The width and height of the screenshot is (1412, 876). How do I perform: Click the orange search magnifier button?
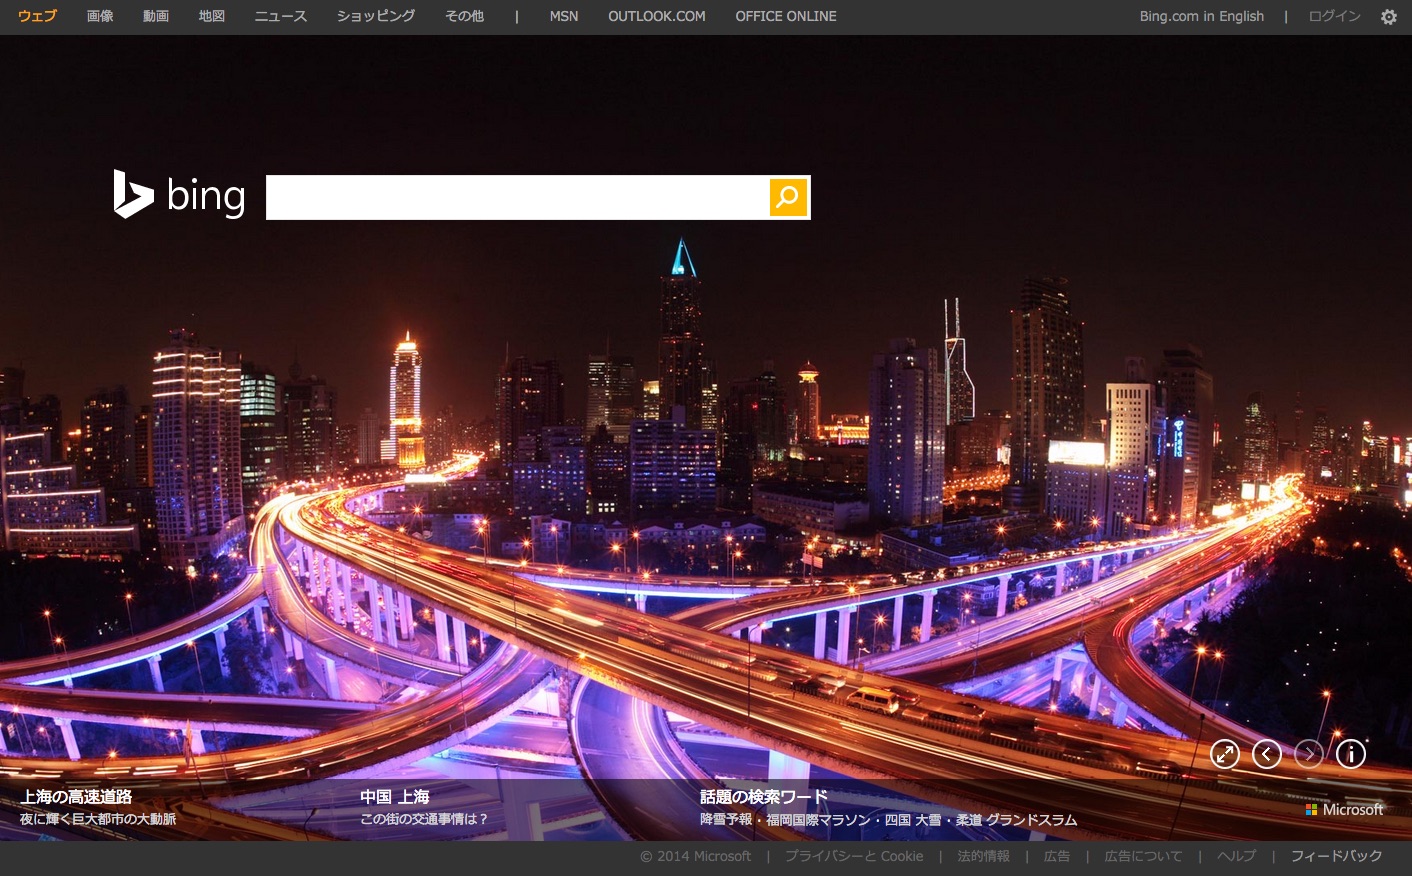788,197
